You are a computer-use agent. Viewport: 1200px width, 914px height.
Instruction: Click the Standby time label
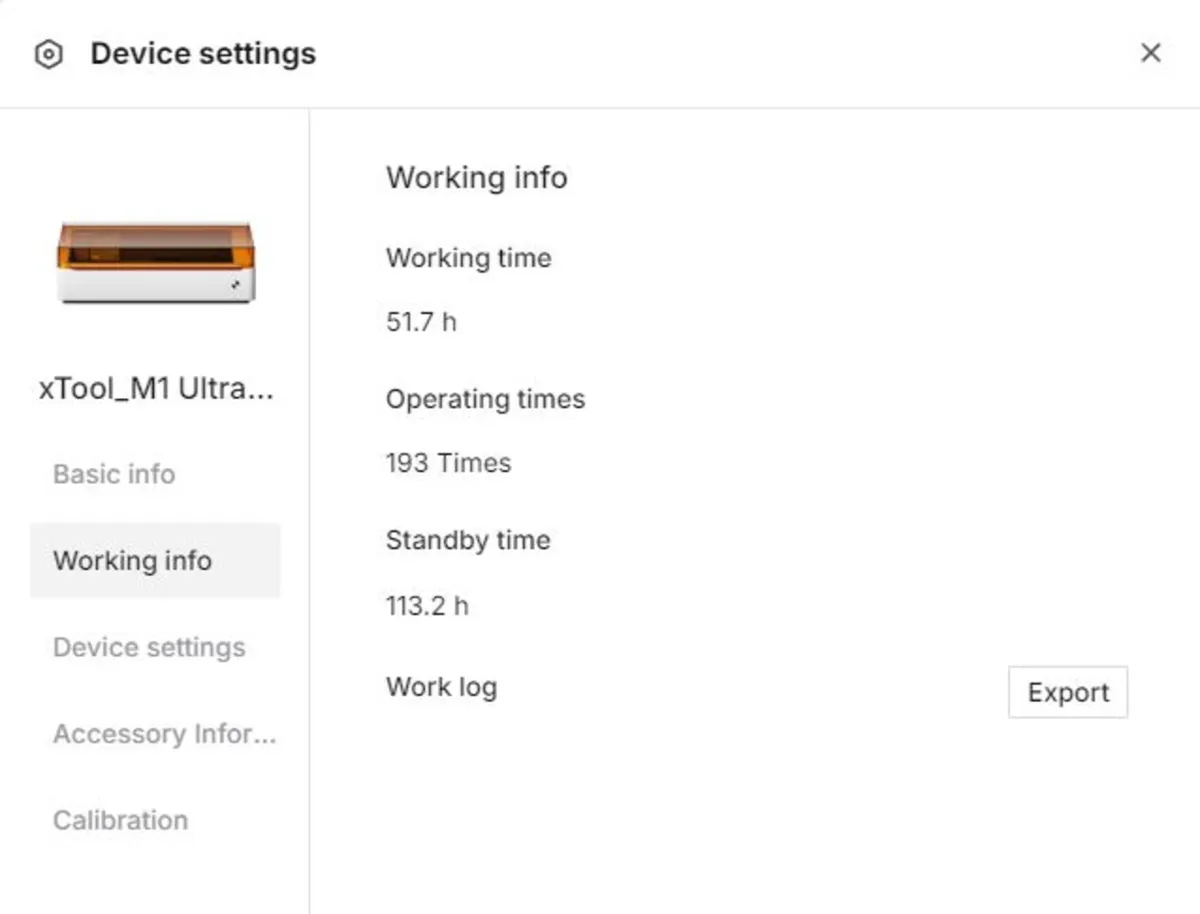click(468, 540)
